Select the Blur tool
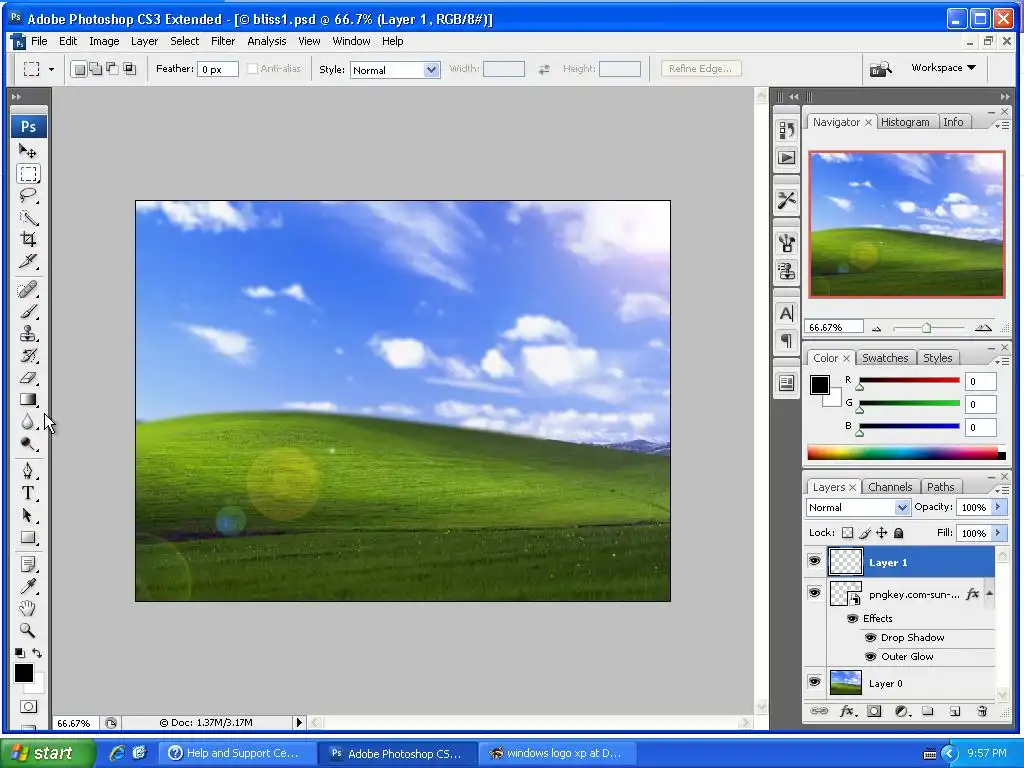 click(27, 422)
